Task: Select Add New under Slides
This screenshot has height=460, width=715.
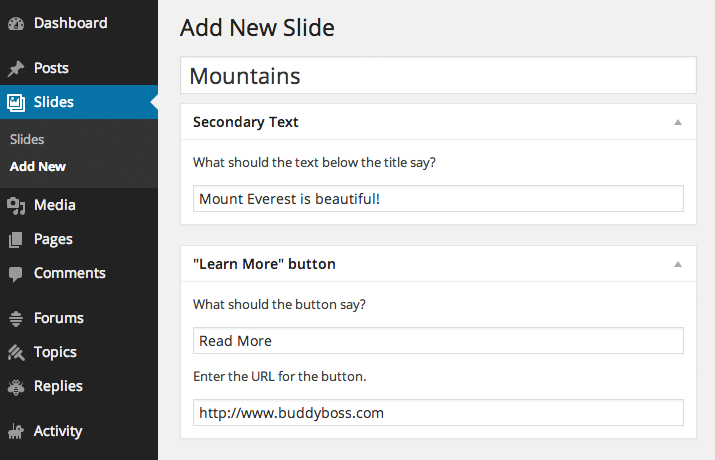Action: (x=38, y=167)
